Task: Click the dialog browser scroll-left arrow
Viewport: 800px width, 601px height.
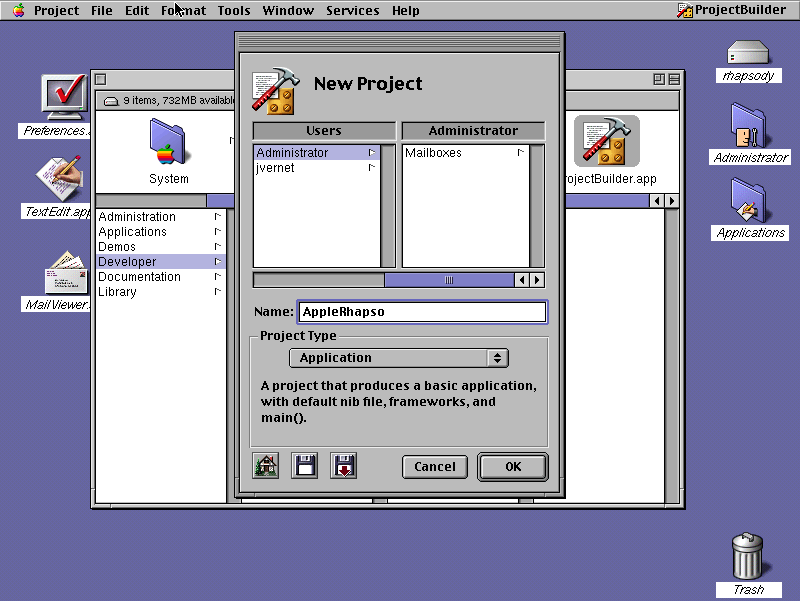Action: (521, 280)
